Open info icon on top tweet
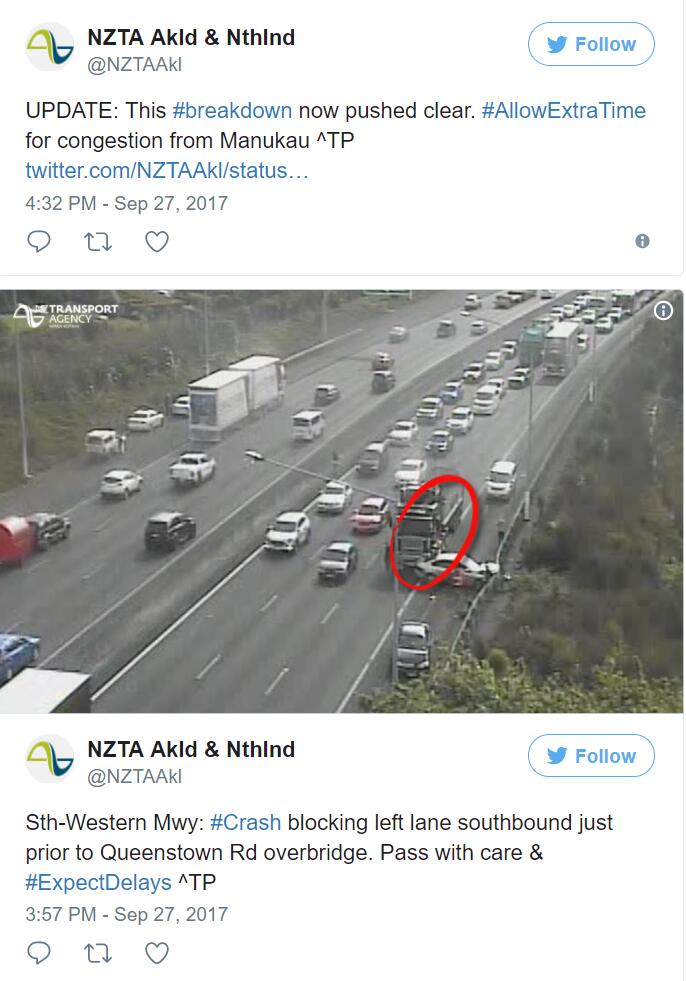This screenshot has height=981, width=686. click(x=642, y=241)
